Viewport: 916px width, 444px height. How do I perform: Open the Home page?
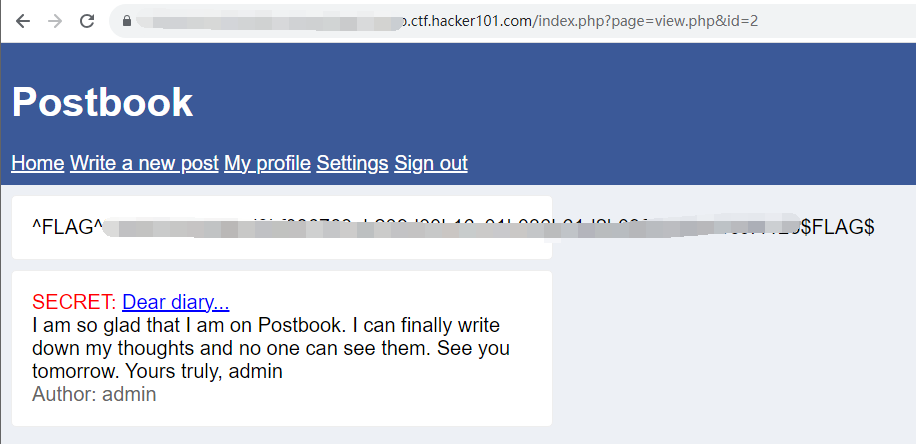coord(37,163)
